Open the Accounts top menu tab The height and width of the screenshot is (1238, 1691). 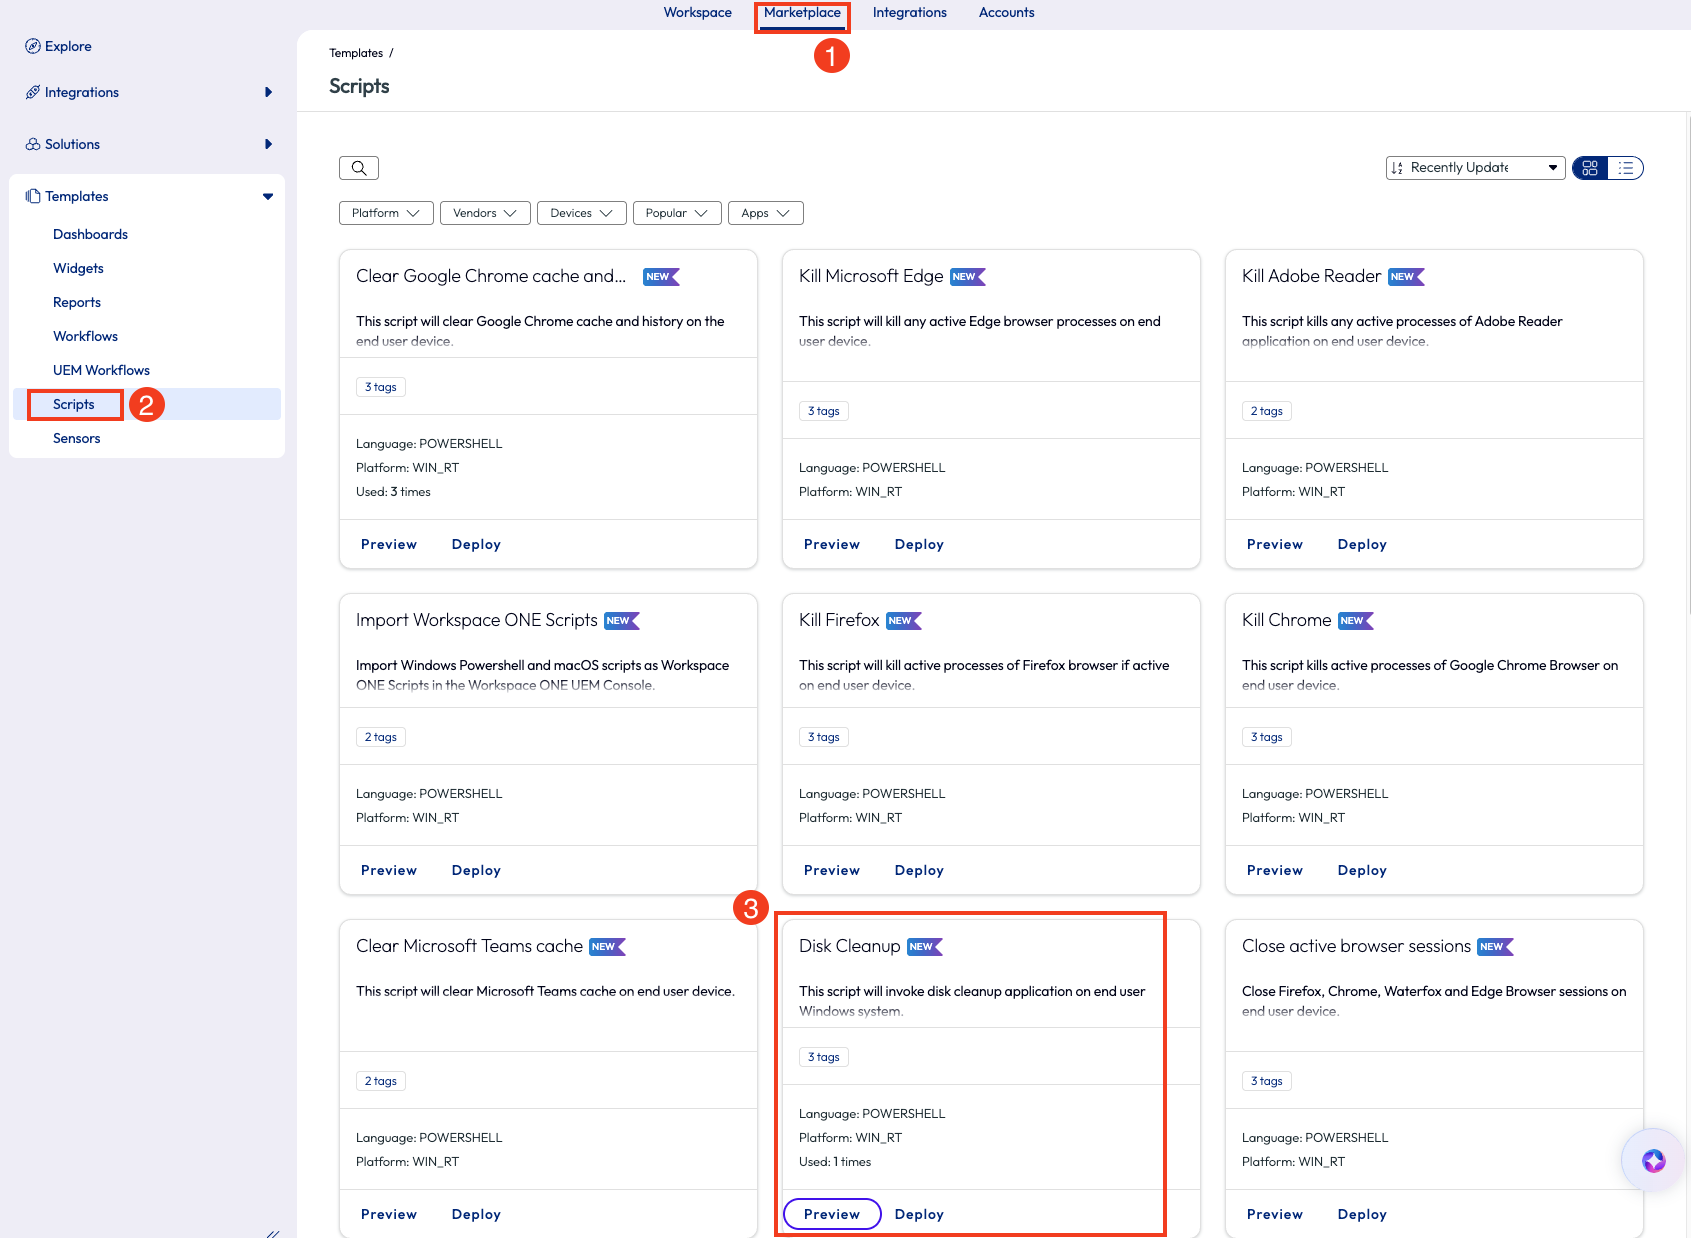[1006, 13]
